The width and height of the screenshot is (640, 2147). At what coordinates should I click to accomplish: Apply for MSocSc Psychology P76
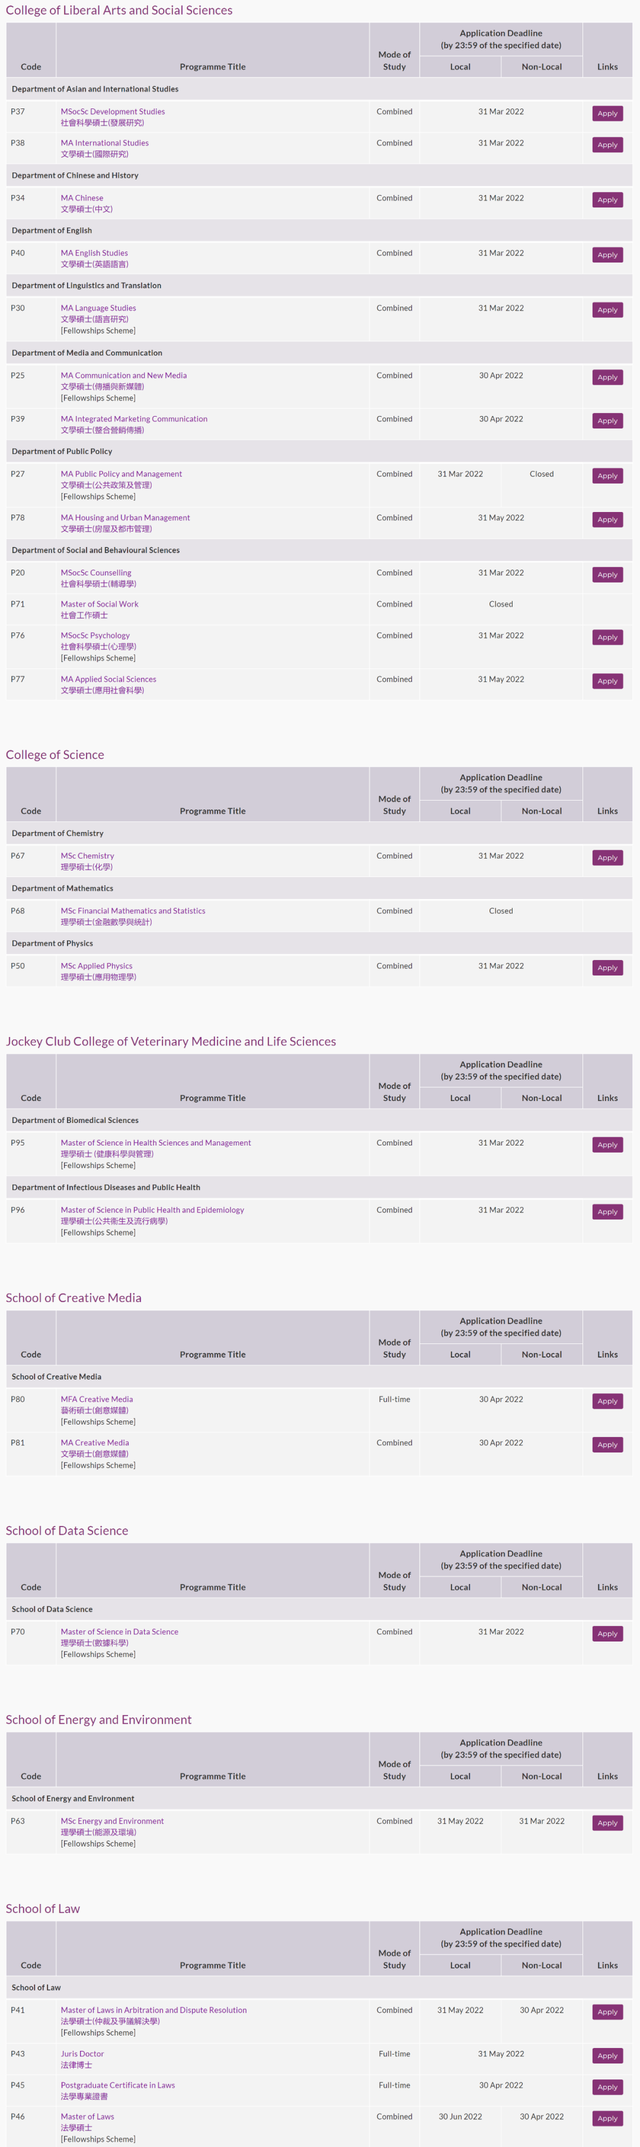click(x=607, y=637)
